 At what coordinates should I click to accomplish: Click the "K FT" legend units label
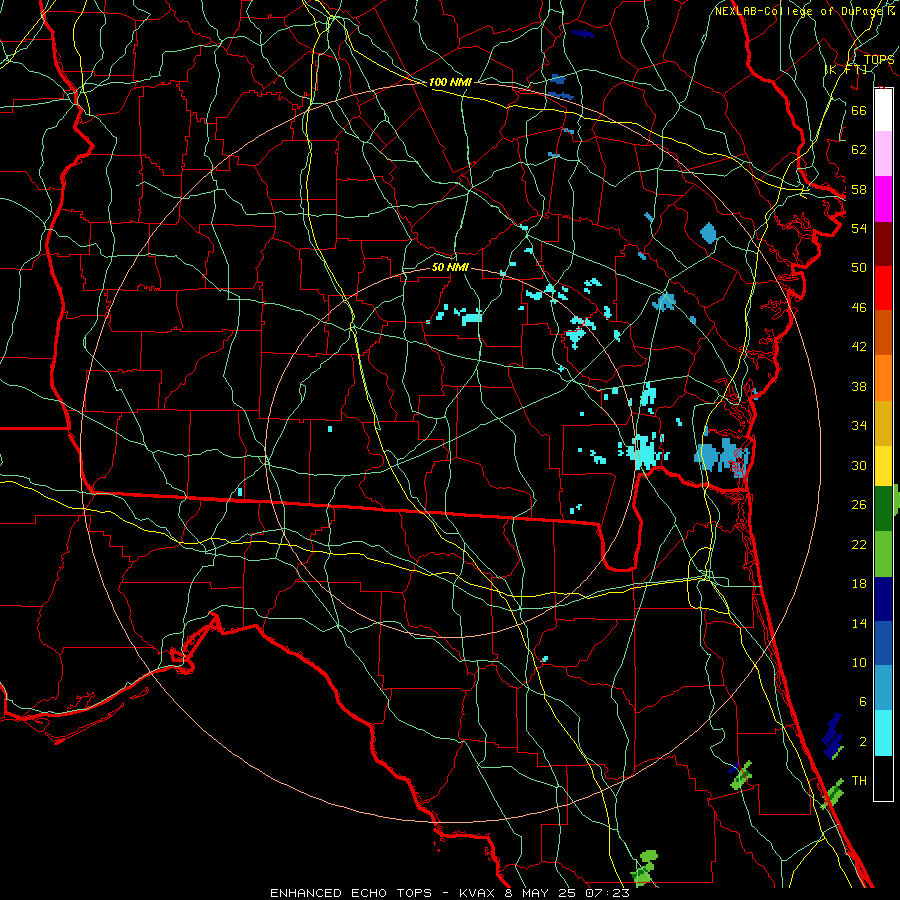pyautogui.click(x=846, y=69)
